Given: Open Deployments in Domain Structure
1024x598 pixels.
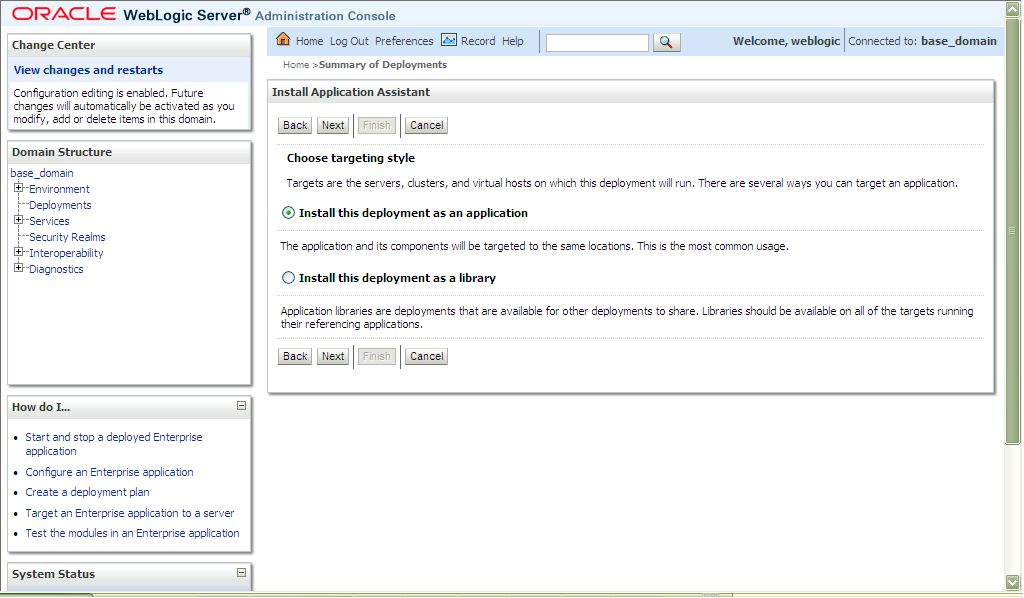Looking at the screenshot, I should pyautogui.click(x=60, y=205).
